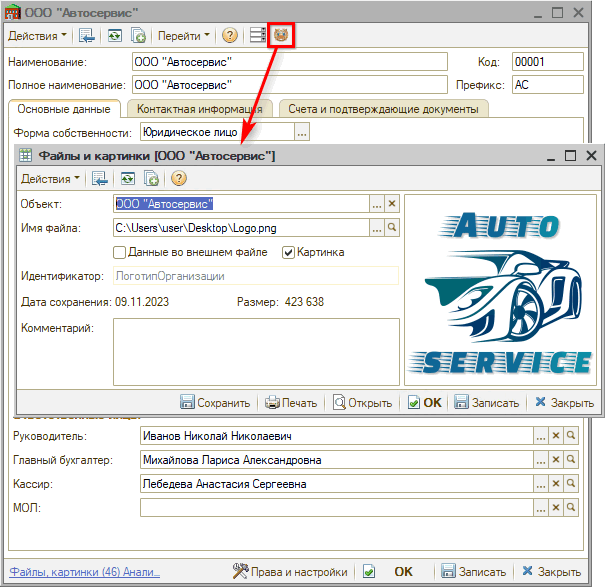Open the Файлы, картинки (46) link
The width and height of the screenshot is (605, 587).
pos(84,571)
